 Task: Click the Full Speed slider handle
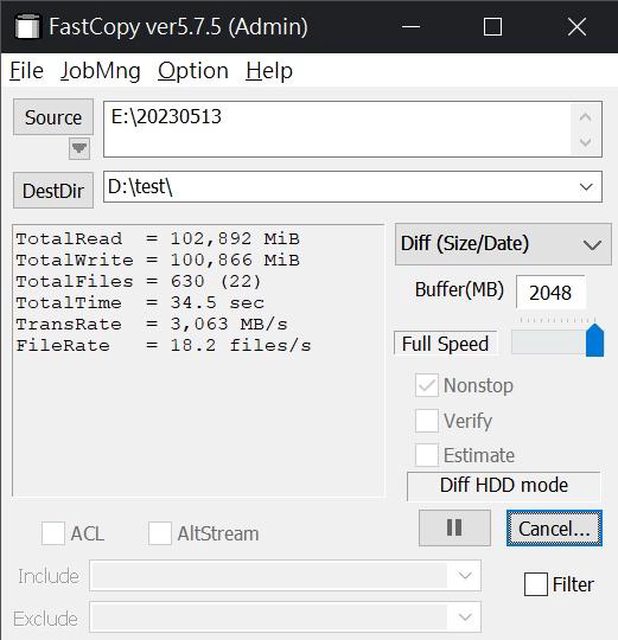point(594,339)
